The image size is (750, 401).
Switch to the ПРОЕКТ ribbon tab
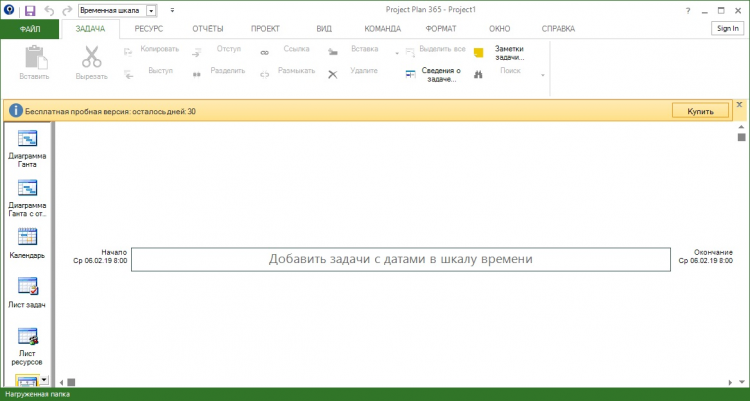click(x=265, y=29)
